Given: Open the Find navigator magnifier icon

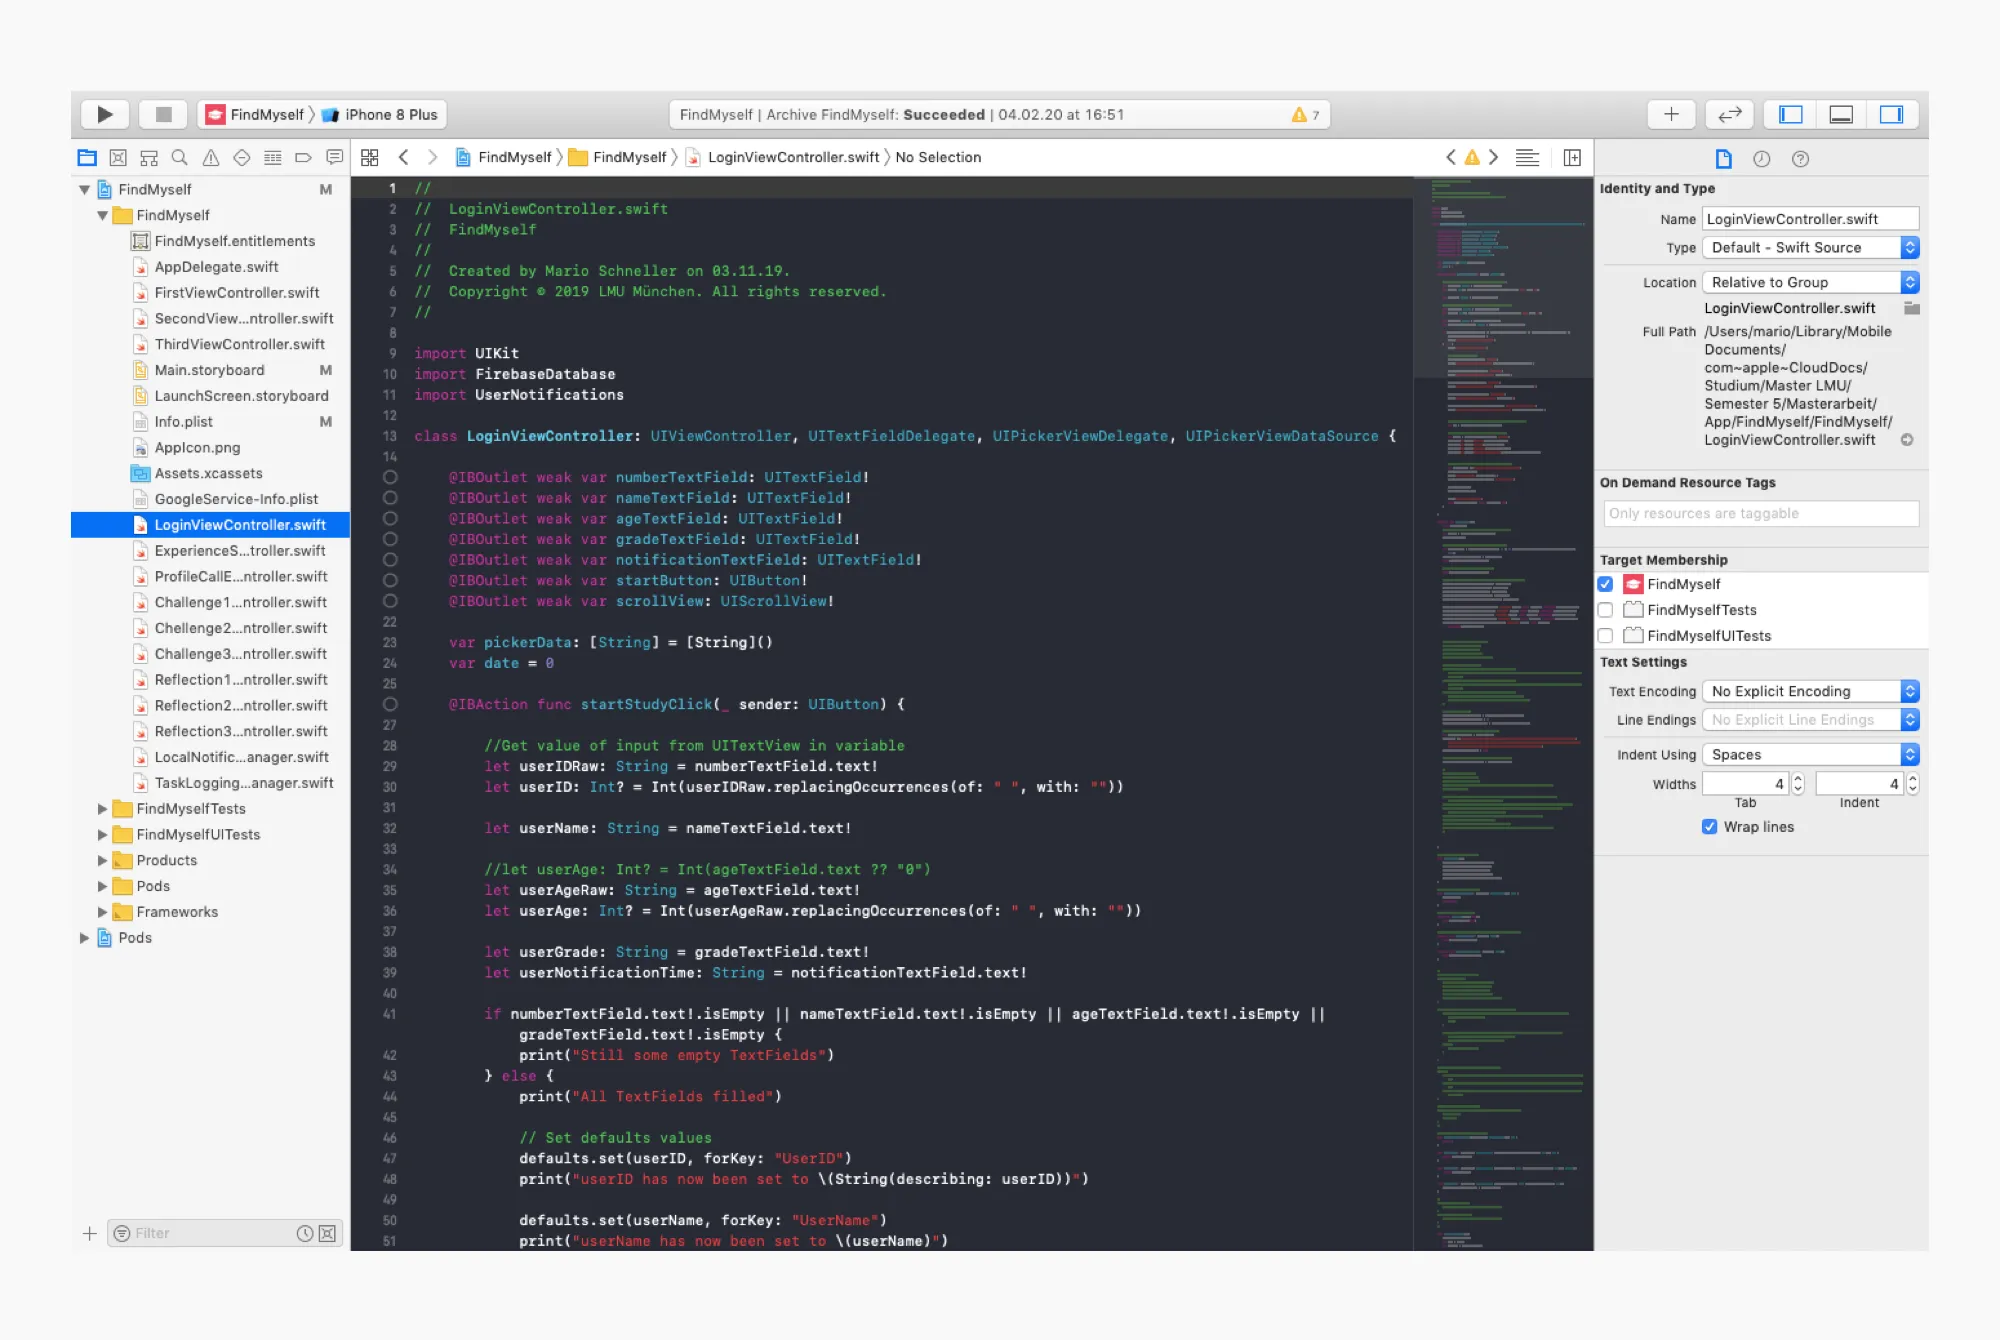Looking at the screenshot, I should point(180,158).
